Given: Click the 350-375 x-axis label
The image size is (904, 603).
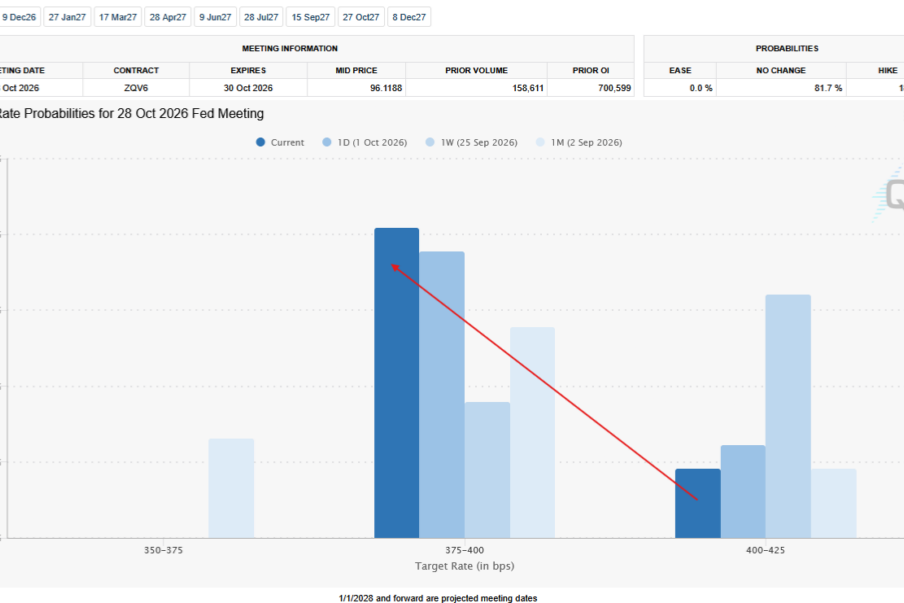Looking at the screenshot, I should click(163, 551).
